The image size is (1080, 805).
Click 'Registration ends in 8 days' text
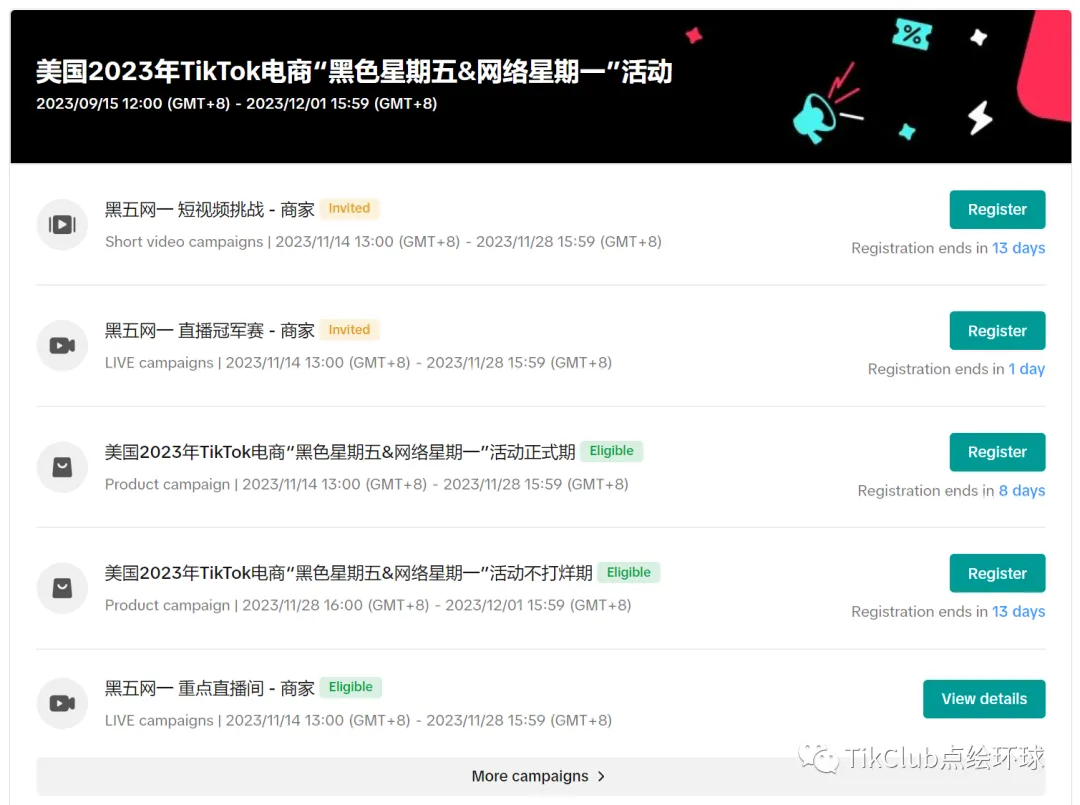(951, 490)
